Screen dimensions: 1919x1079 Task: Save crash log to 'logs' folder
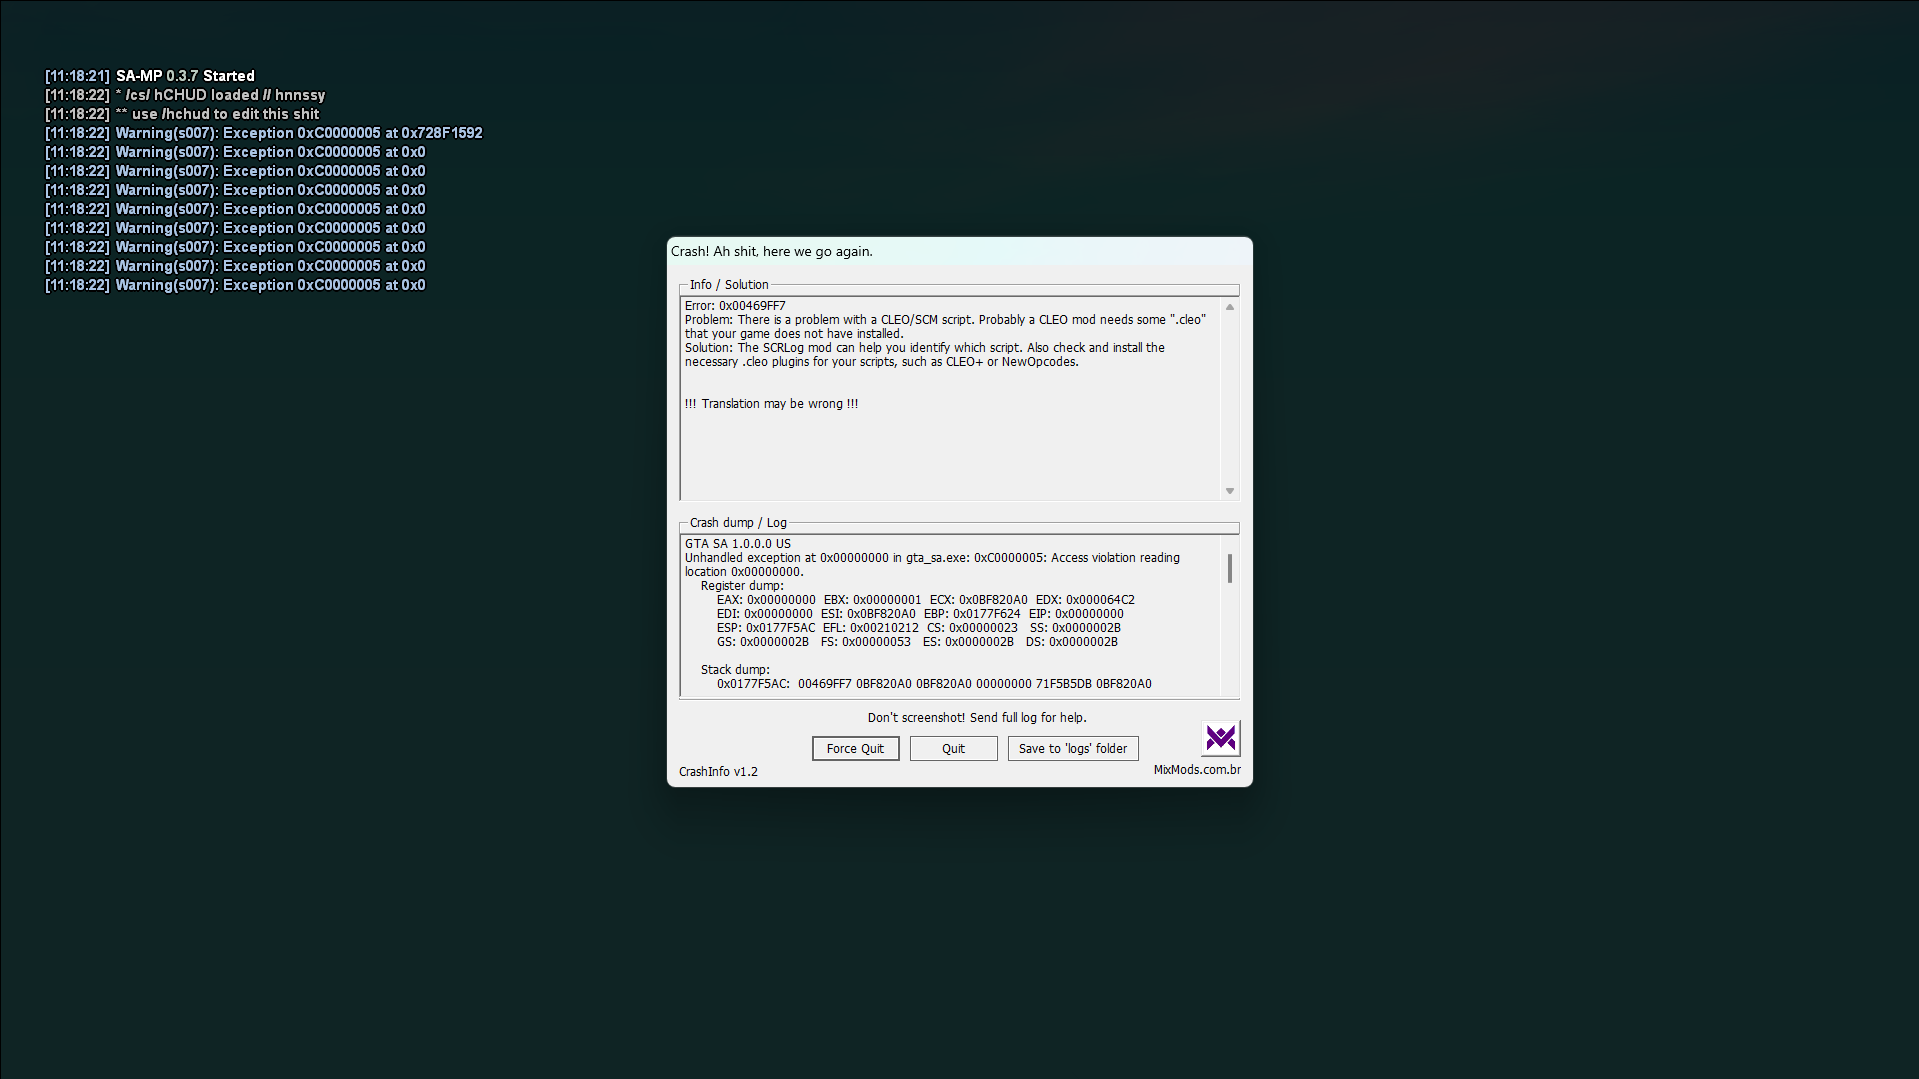pos(1072,748)
